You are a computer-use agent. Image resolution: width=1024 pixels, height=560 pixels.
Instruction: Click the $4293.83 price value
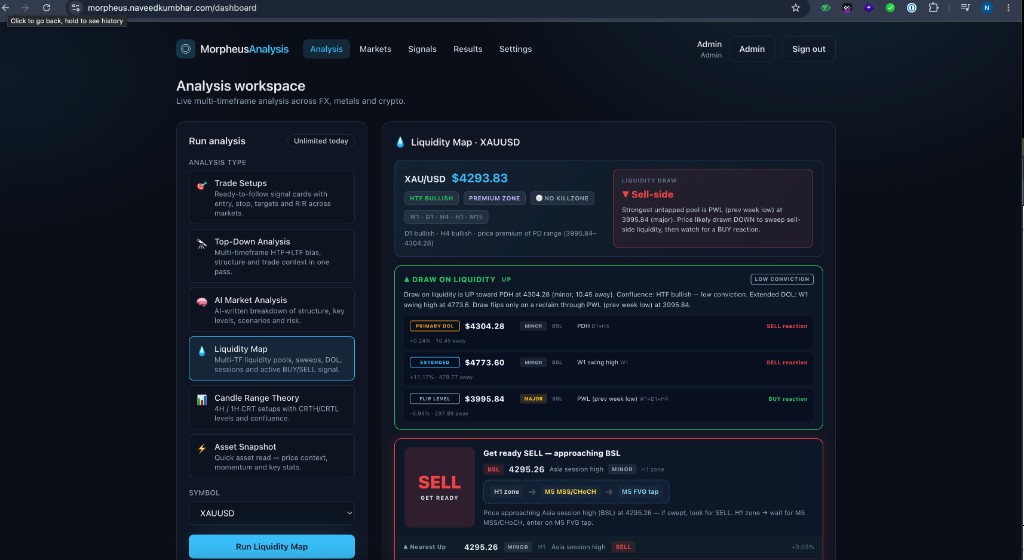tap(479, 178)
